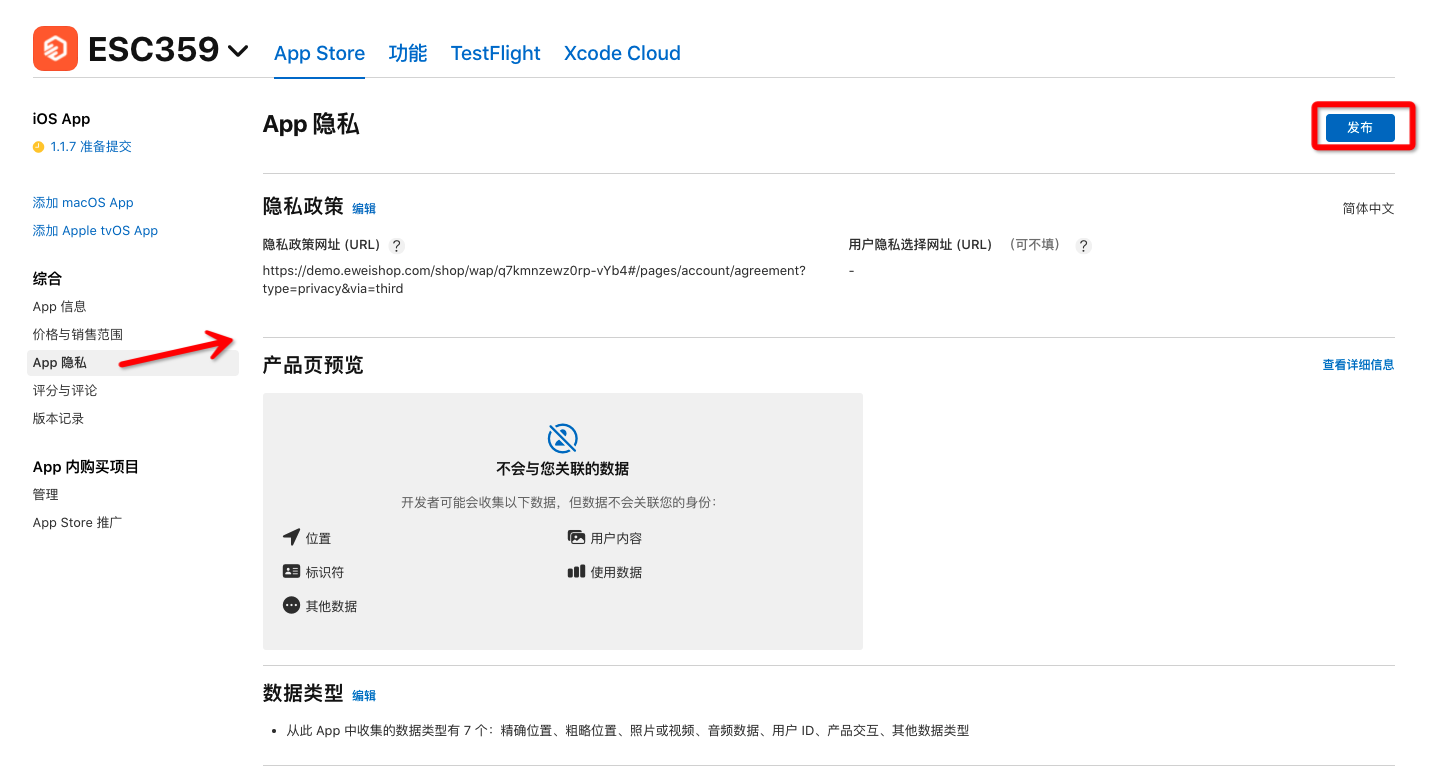
Task: Click the privacy policy URL text
Action: 534,280
